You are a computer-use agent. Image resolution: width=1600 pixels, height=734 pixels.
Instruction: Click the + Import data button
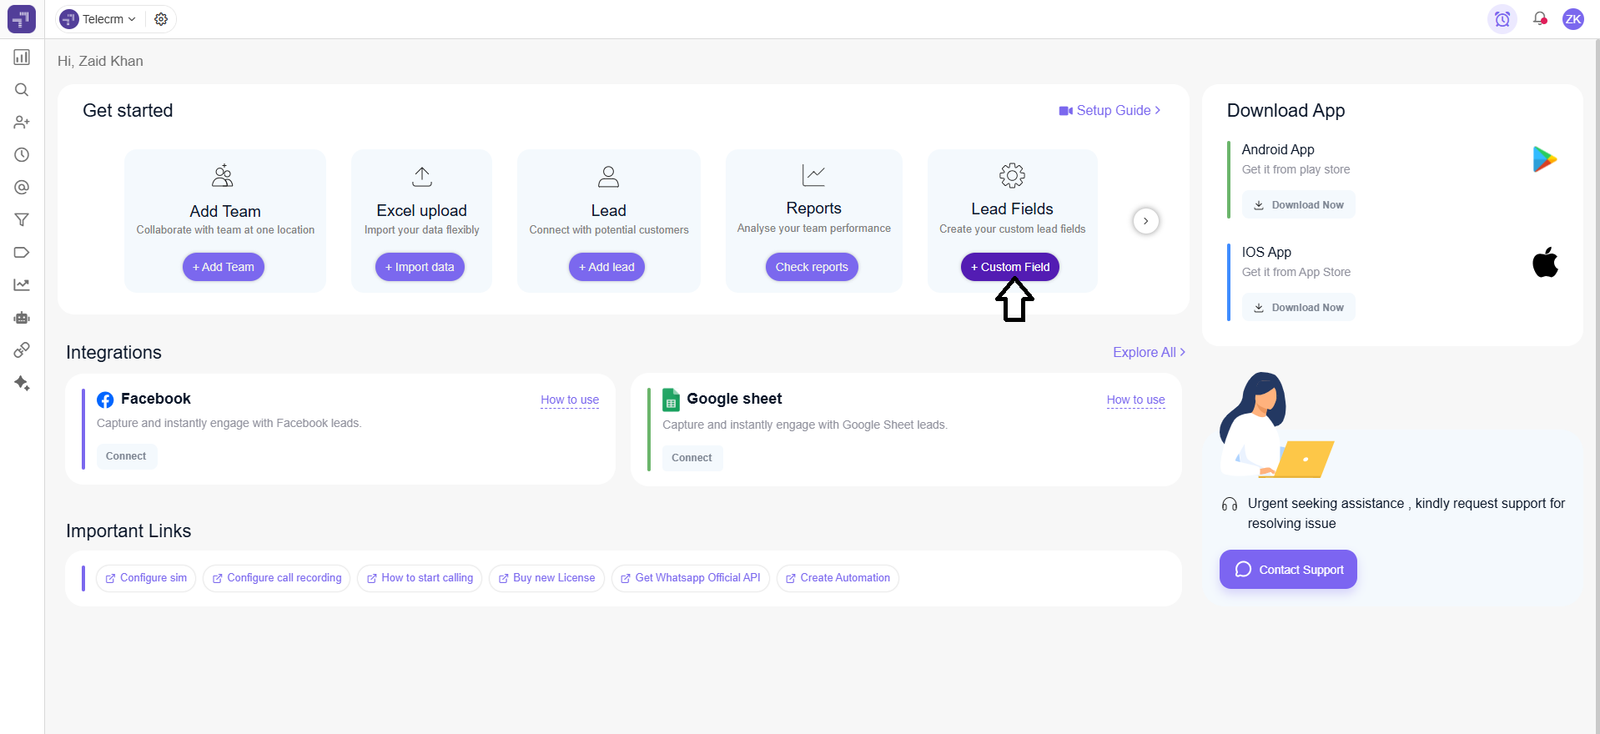[x=420, y=267]
